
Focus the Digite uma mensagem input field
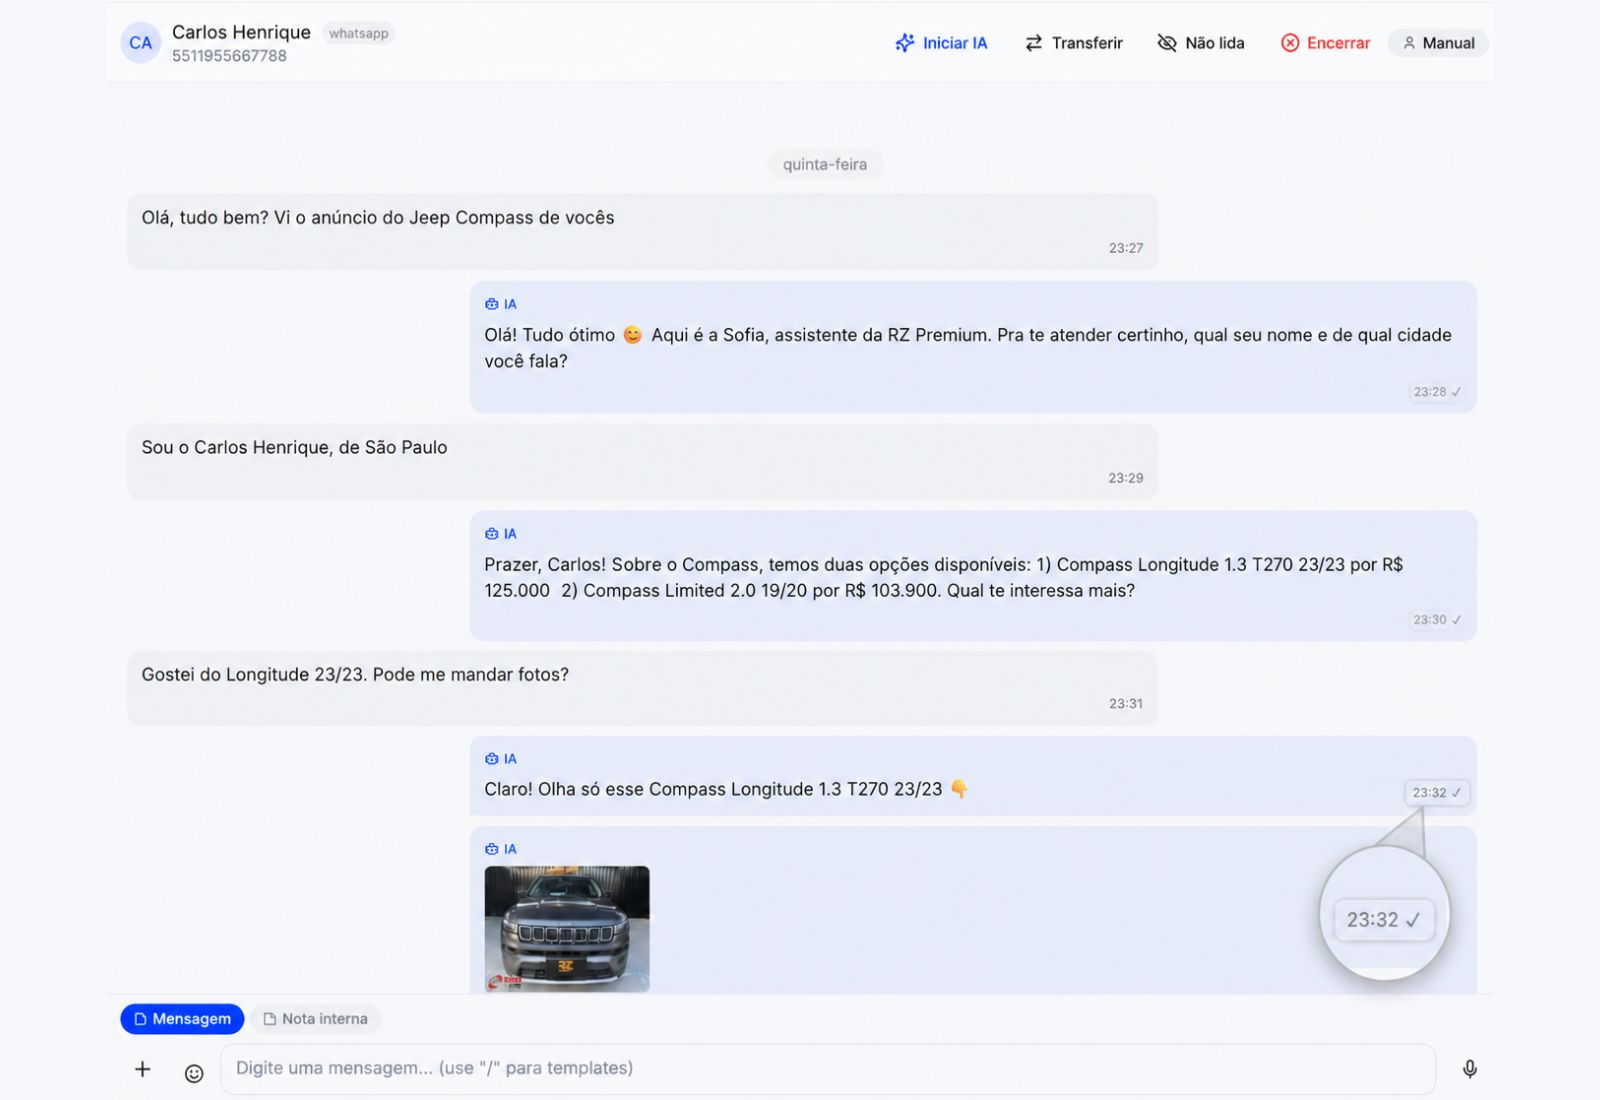[828, 1069]
